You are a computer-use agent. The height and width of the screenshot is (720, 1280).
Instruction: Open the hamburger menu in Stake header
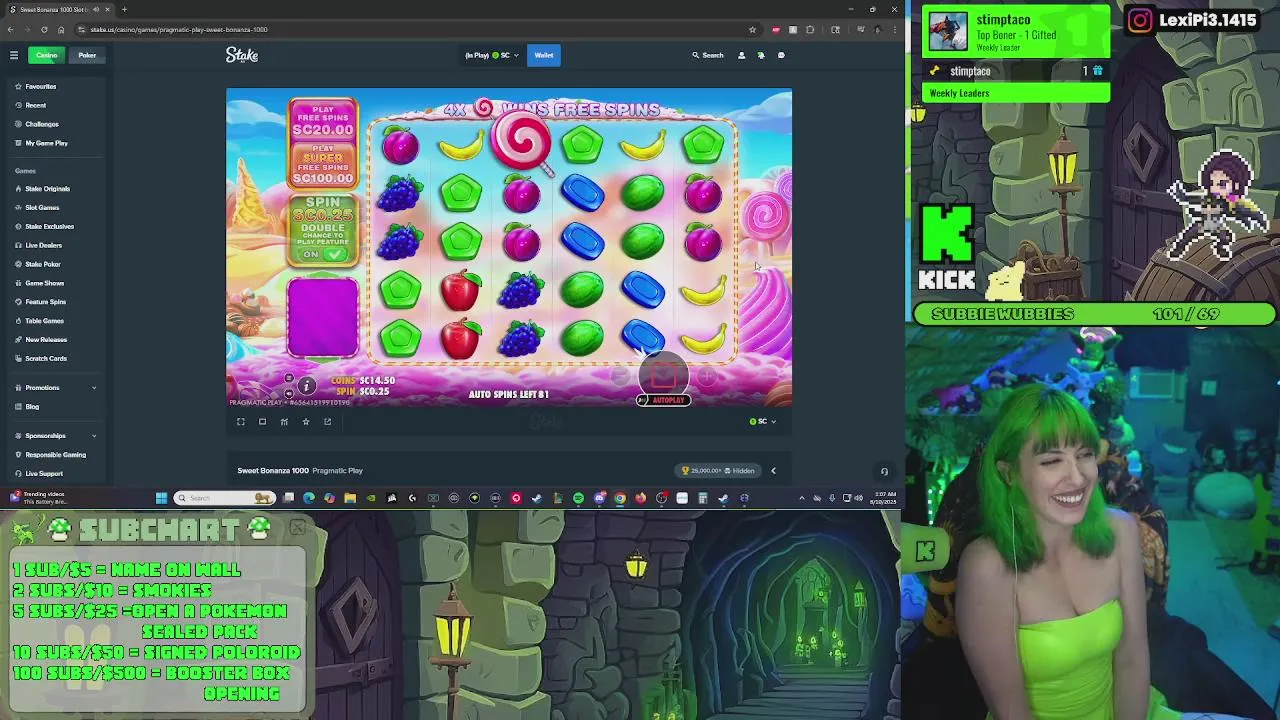coord(14,55)
